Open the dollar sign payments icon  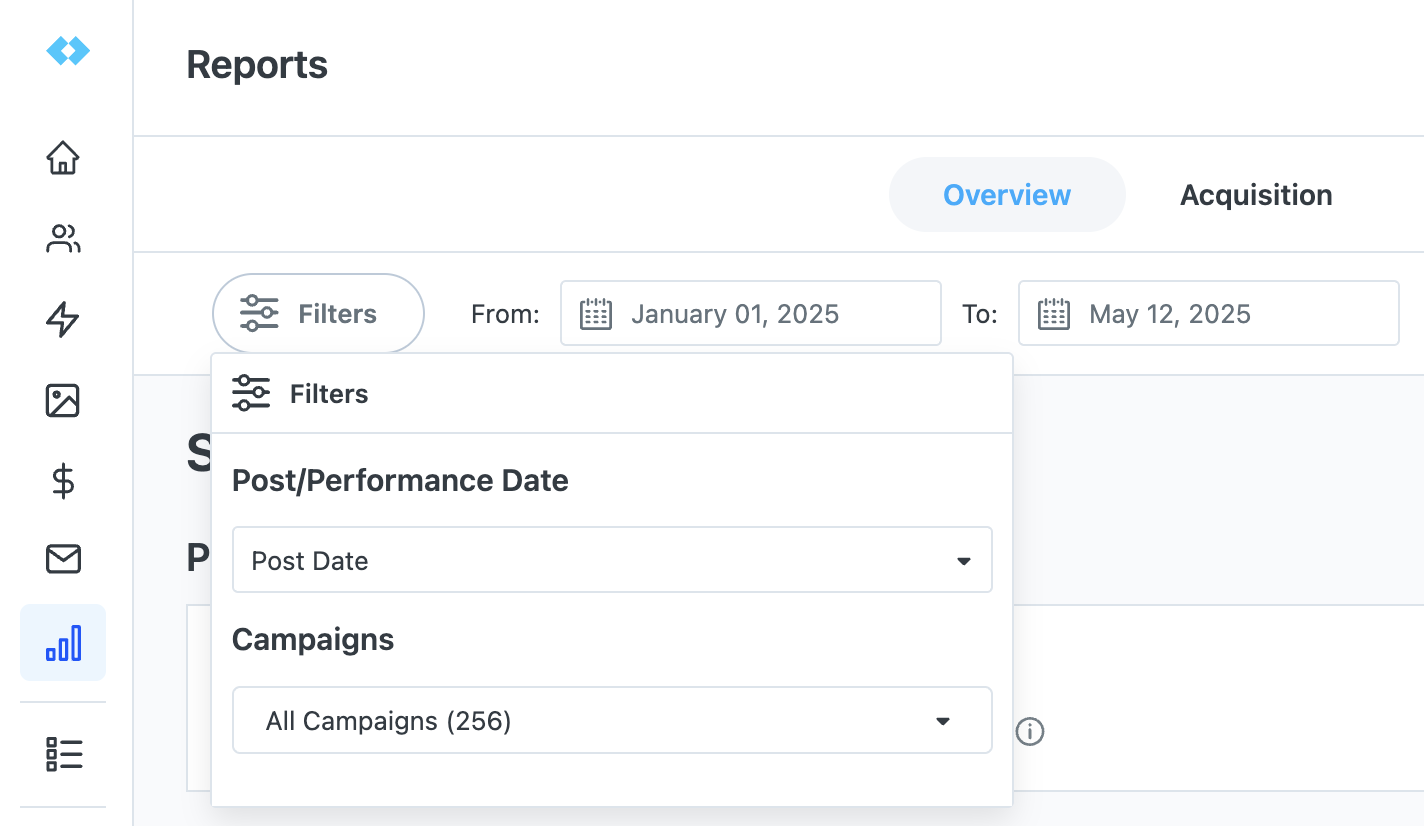point(63,481)
